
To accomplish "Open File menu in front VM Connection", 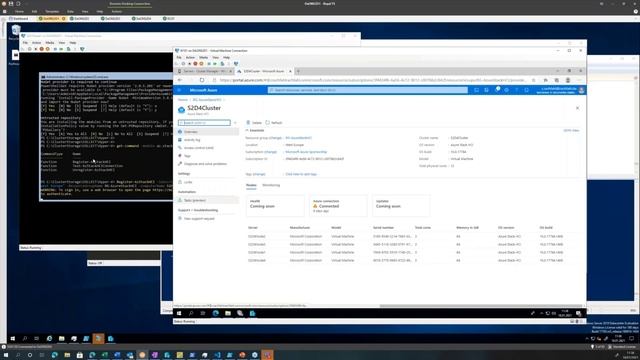I will [179, 58].
